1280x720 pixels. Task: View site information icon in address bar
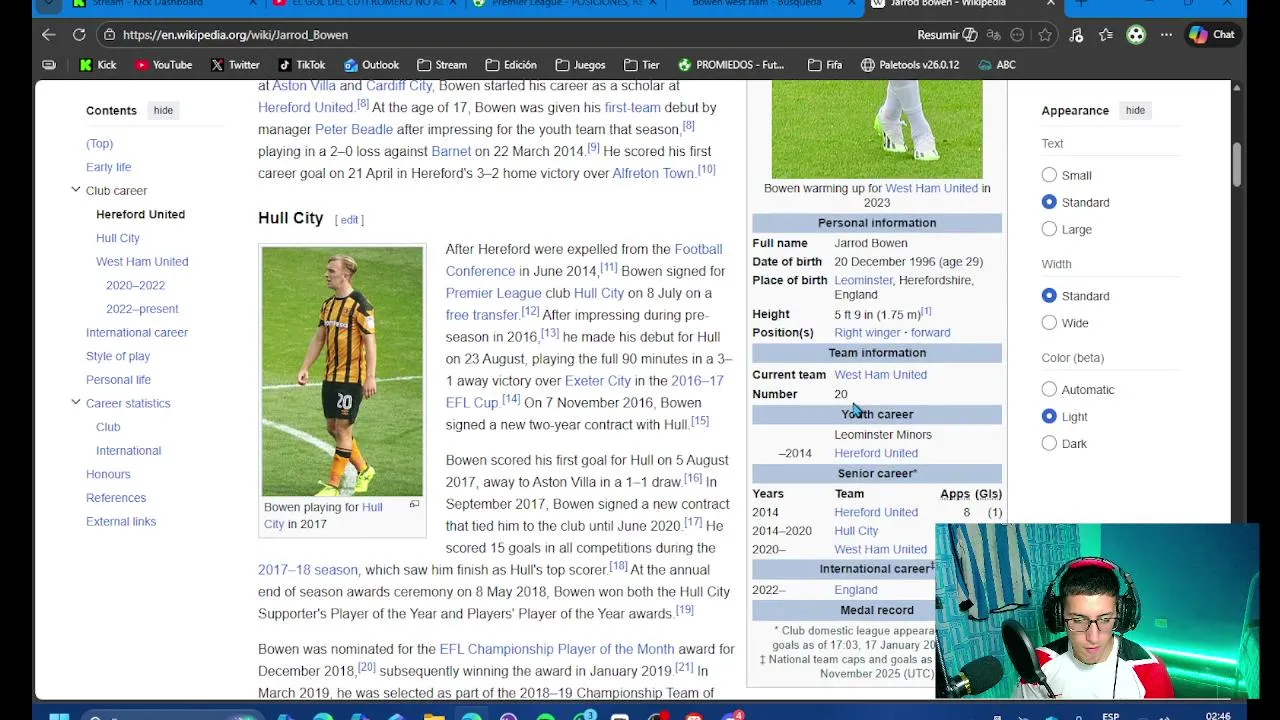pos(109,34)
